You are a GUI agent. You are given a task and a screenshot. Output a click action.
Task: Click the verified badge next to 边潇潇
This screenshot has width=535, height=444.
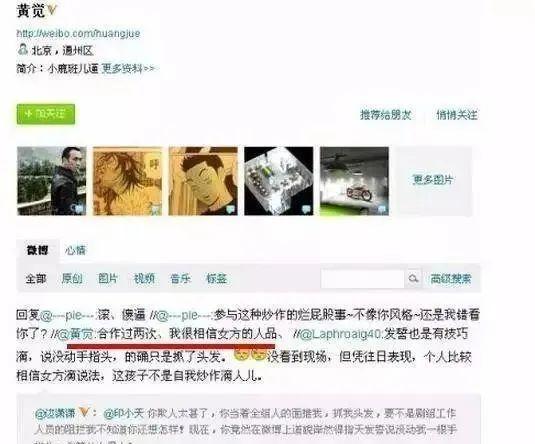[x=84, y=413]
